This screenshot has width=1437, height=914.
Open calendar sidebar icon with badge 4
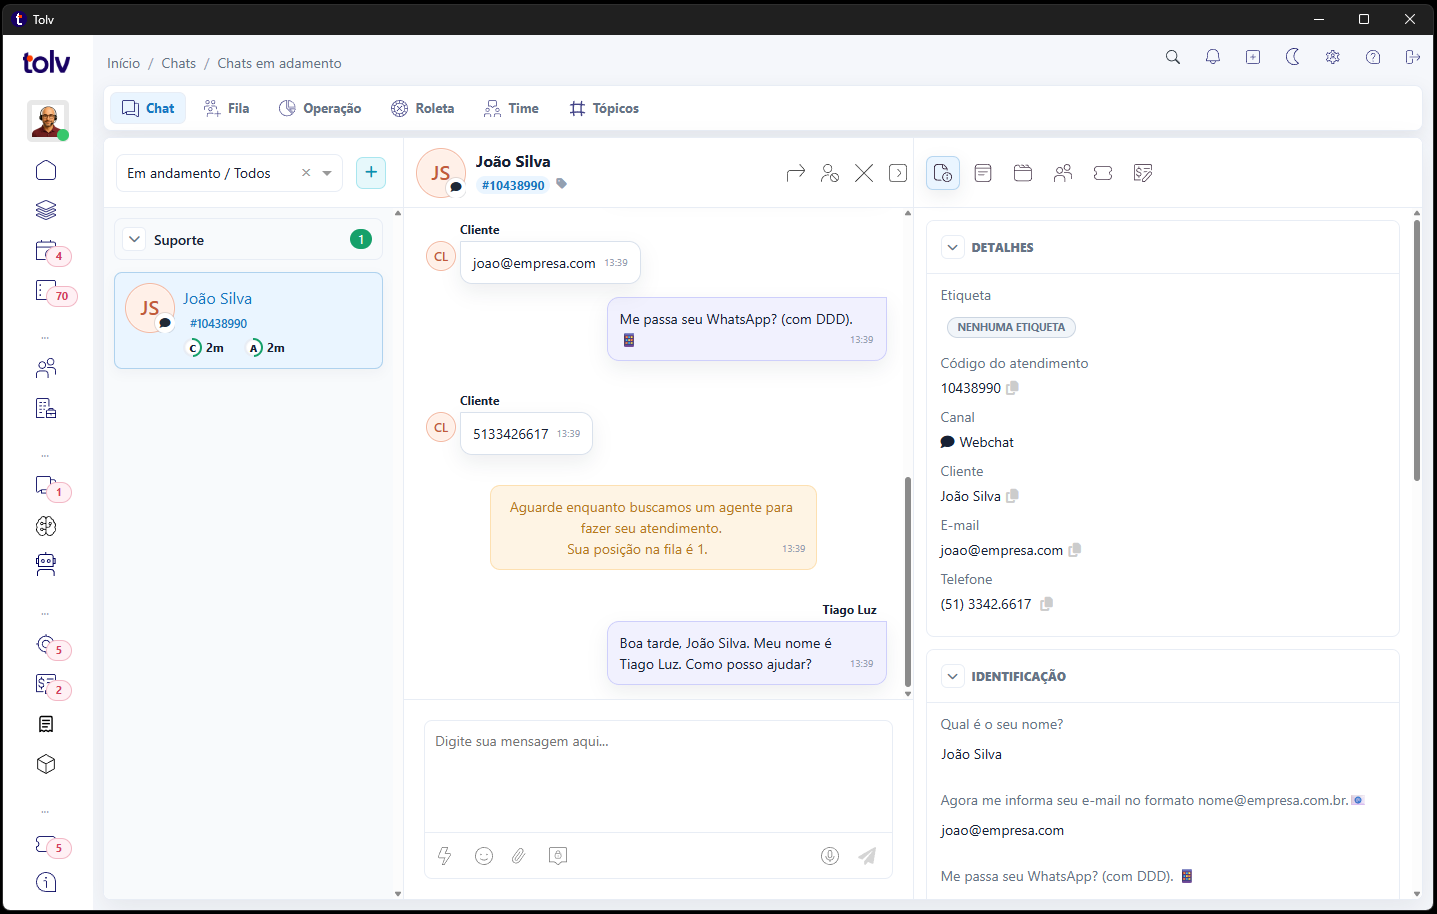(48, 251)
